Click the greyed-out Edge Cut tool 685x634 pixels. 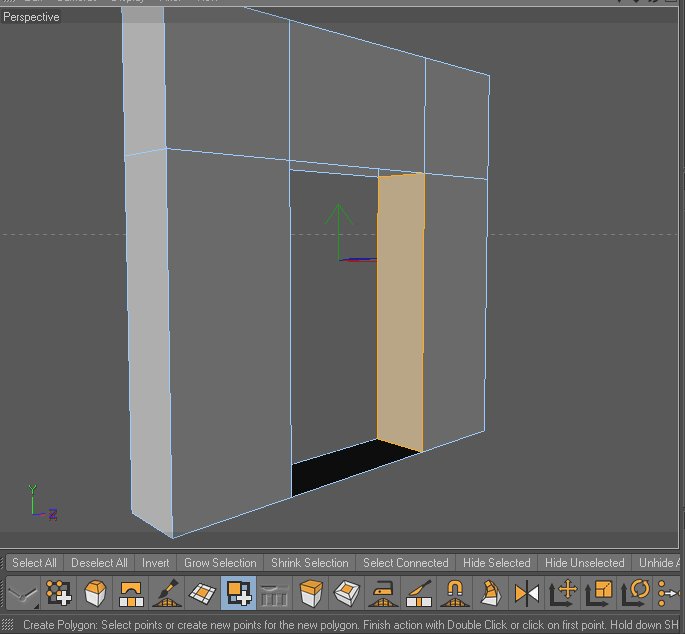274,593
